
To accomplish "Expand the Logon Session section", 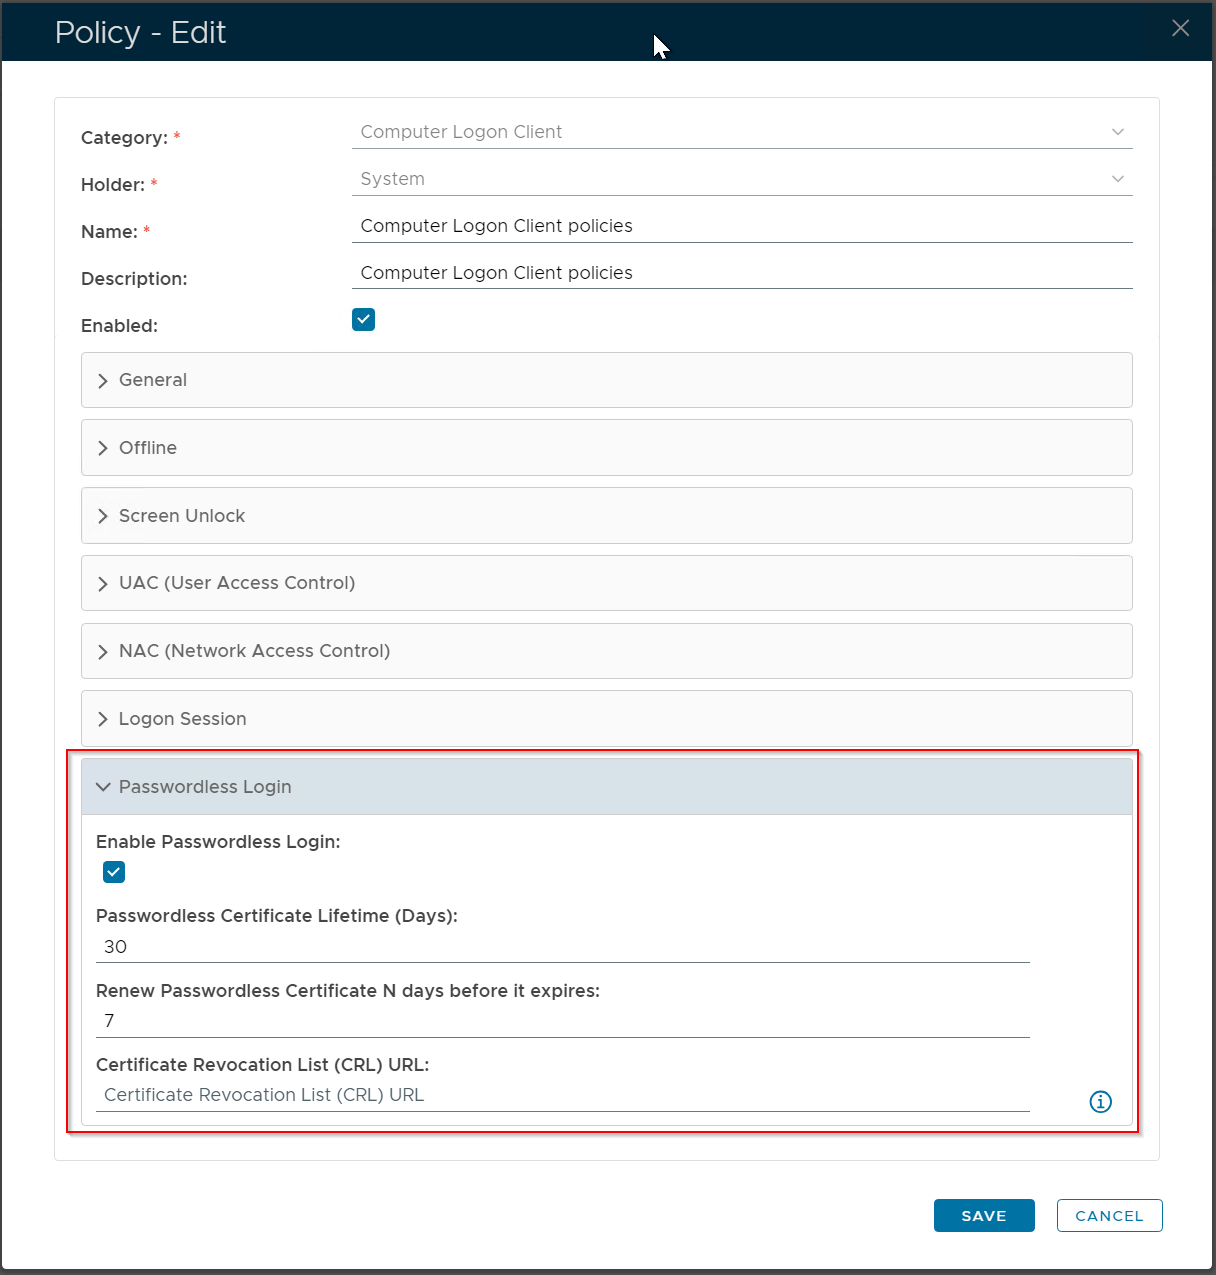I will 606,719.
